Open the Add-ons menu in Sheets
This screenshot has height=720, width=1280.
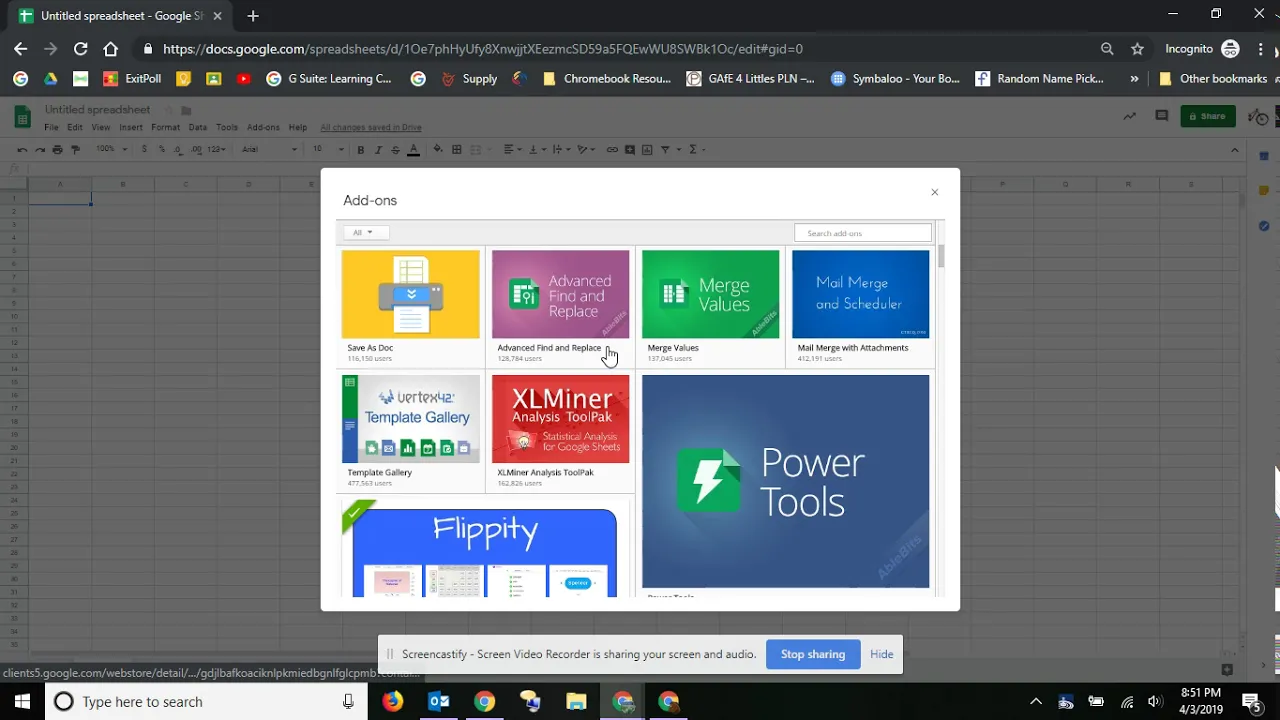tap(263, 127)
